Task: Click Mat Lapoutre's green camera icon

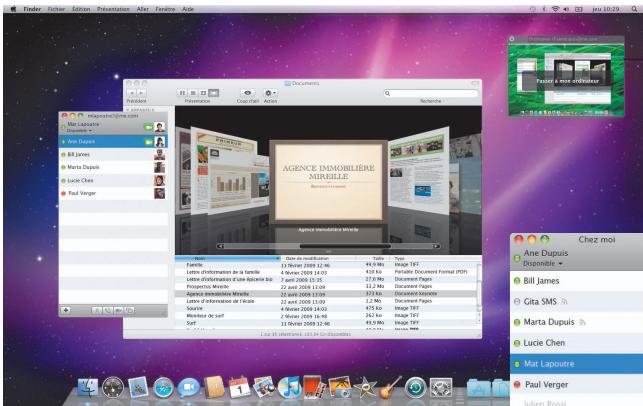Action: tap(148, 128)
